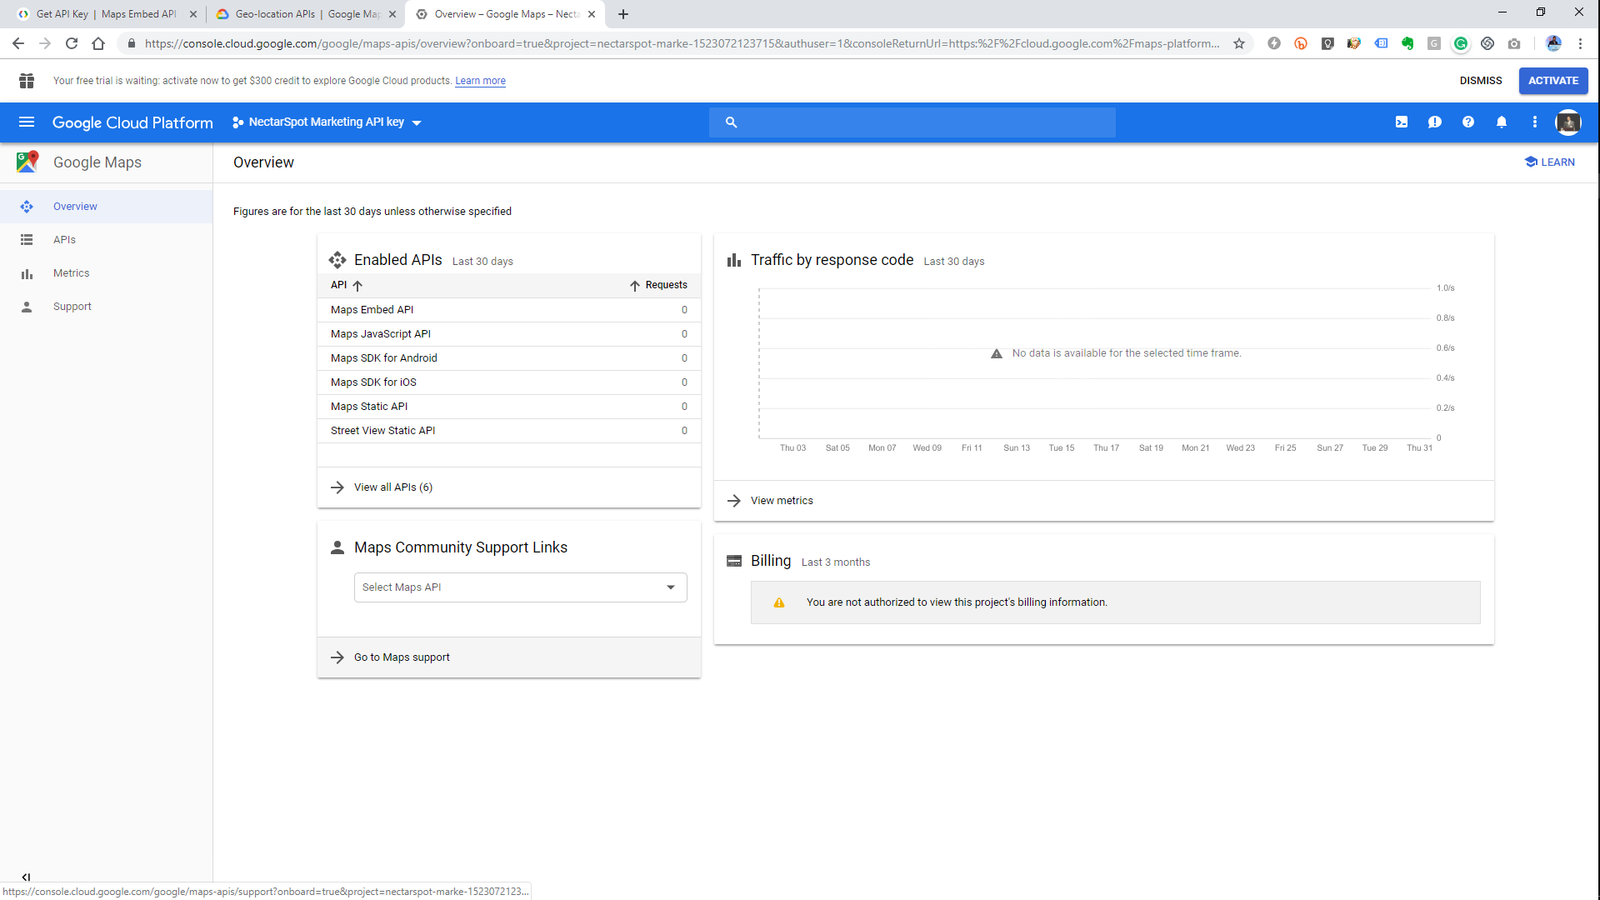The height and width of the screenshot is (900, 1600).
Task: Click the help question mark icon
Action: [1468, 122]
